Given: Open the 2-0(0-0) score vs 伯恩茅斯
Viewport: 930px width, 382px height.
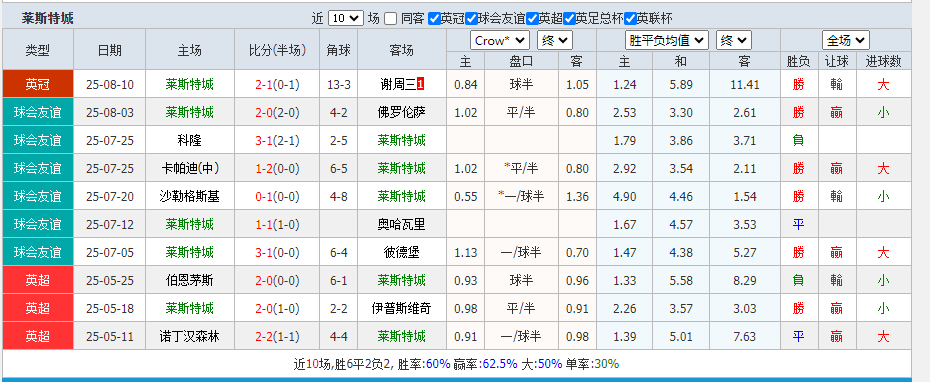Looking at the screenshot, I should pos(278,281).
